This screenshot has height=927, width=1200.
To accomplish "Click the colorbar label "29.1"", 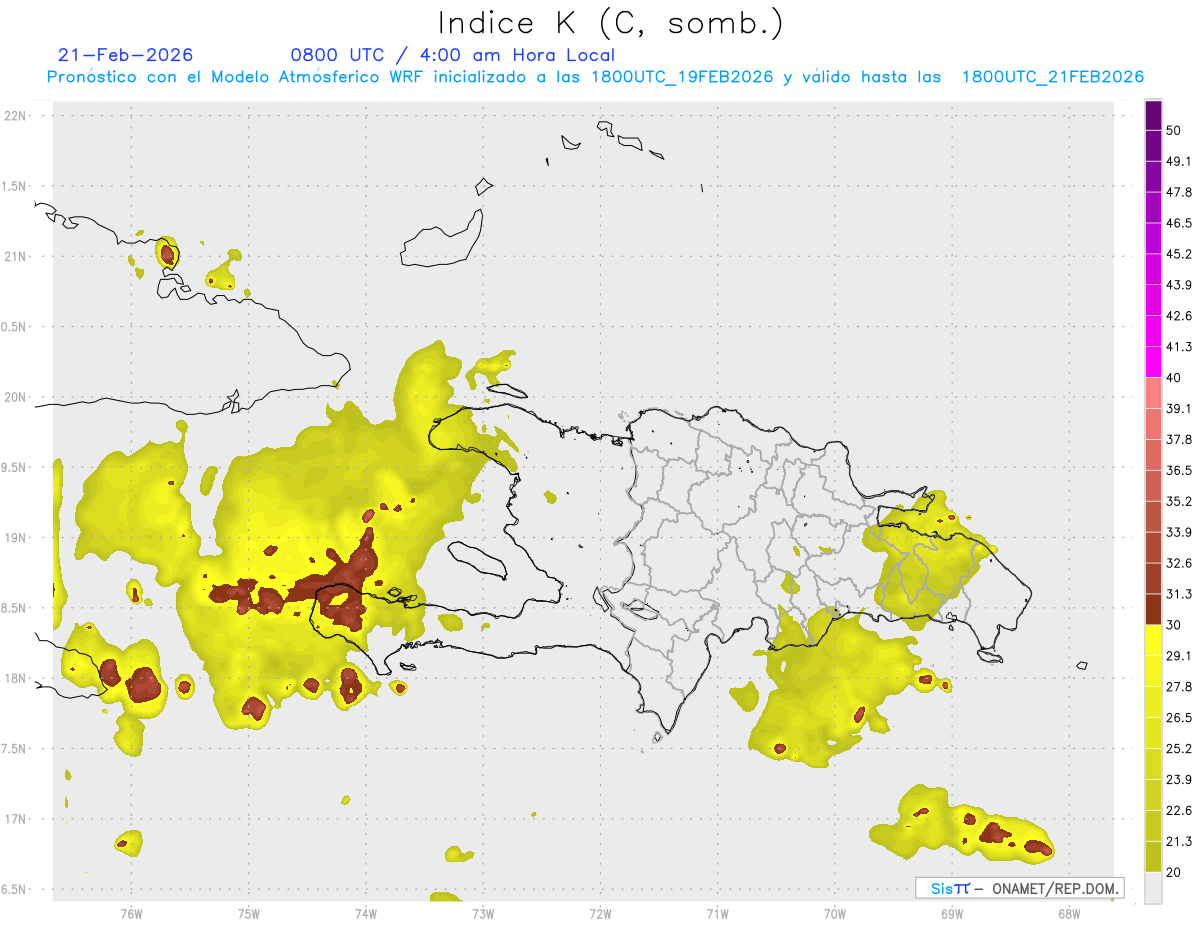I will coord(1179,656).
